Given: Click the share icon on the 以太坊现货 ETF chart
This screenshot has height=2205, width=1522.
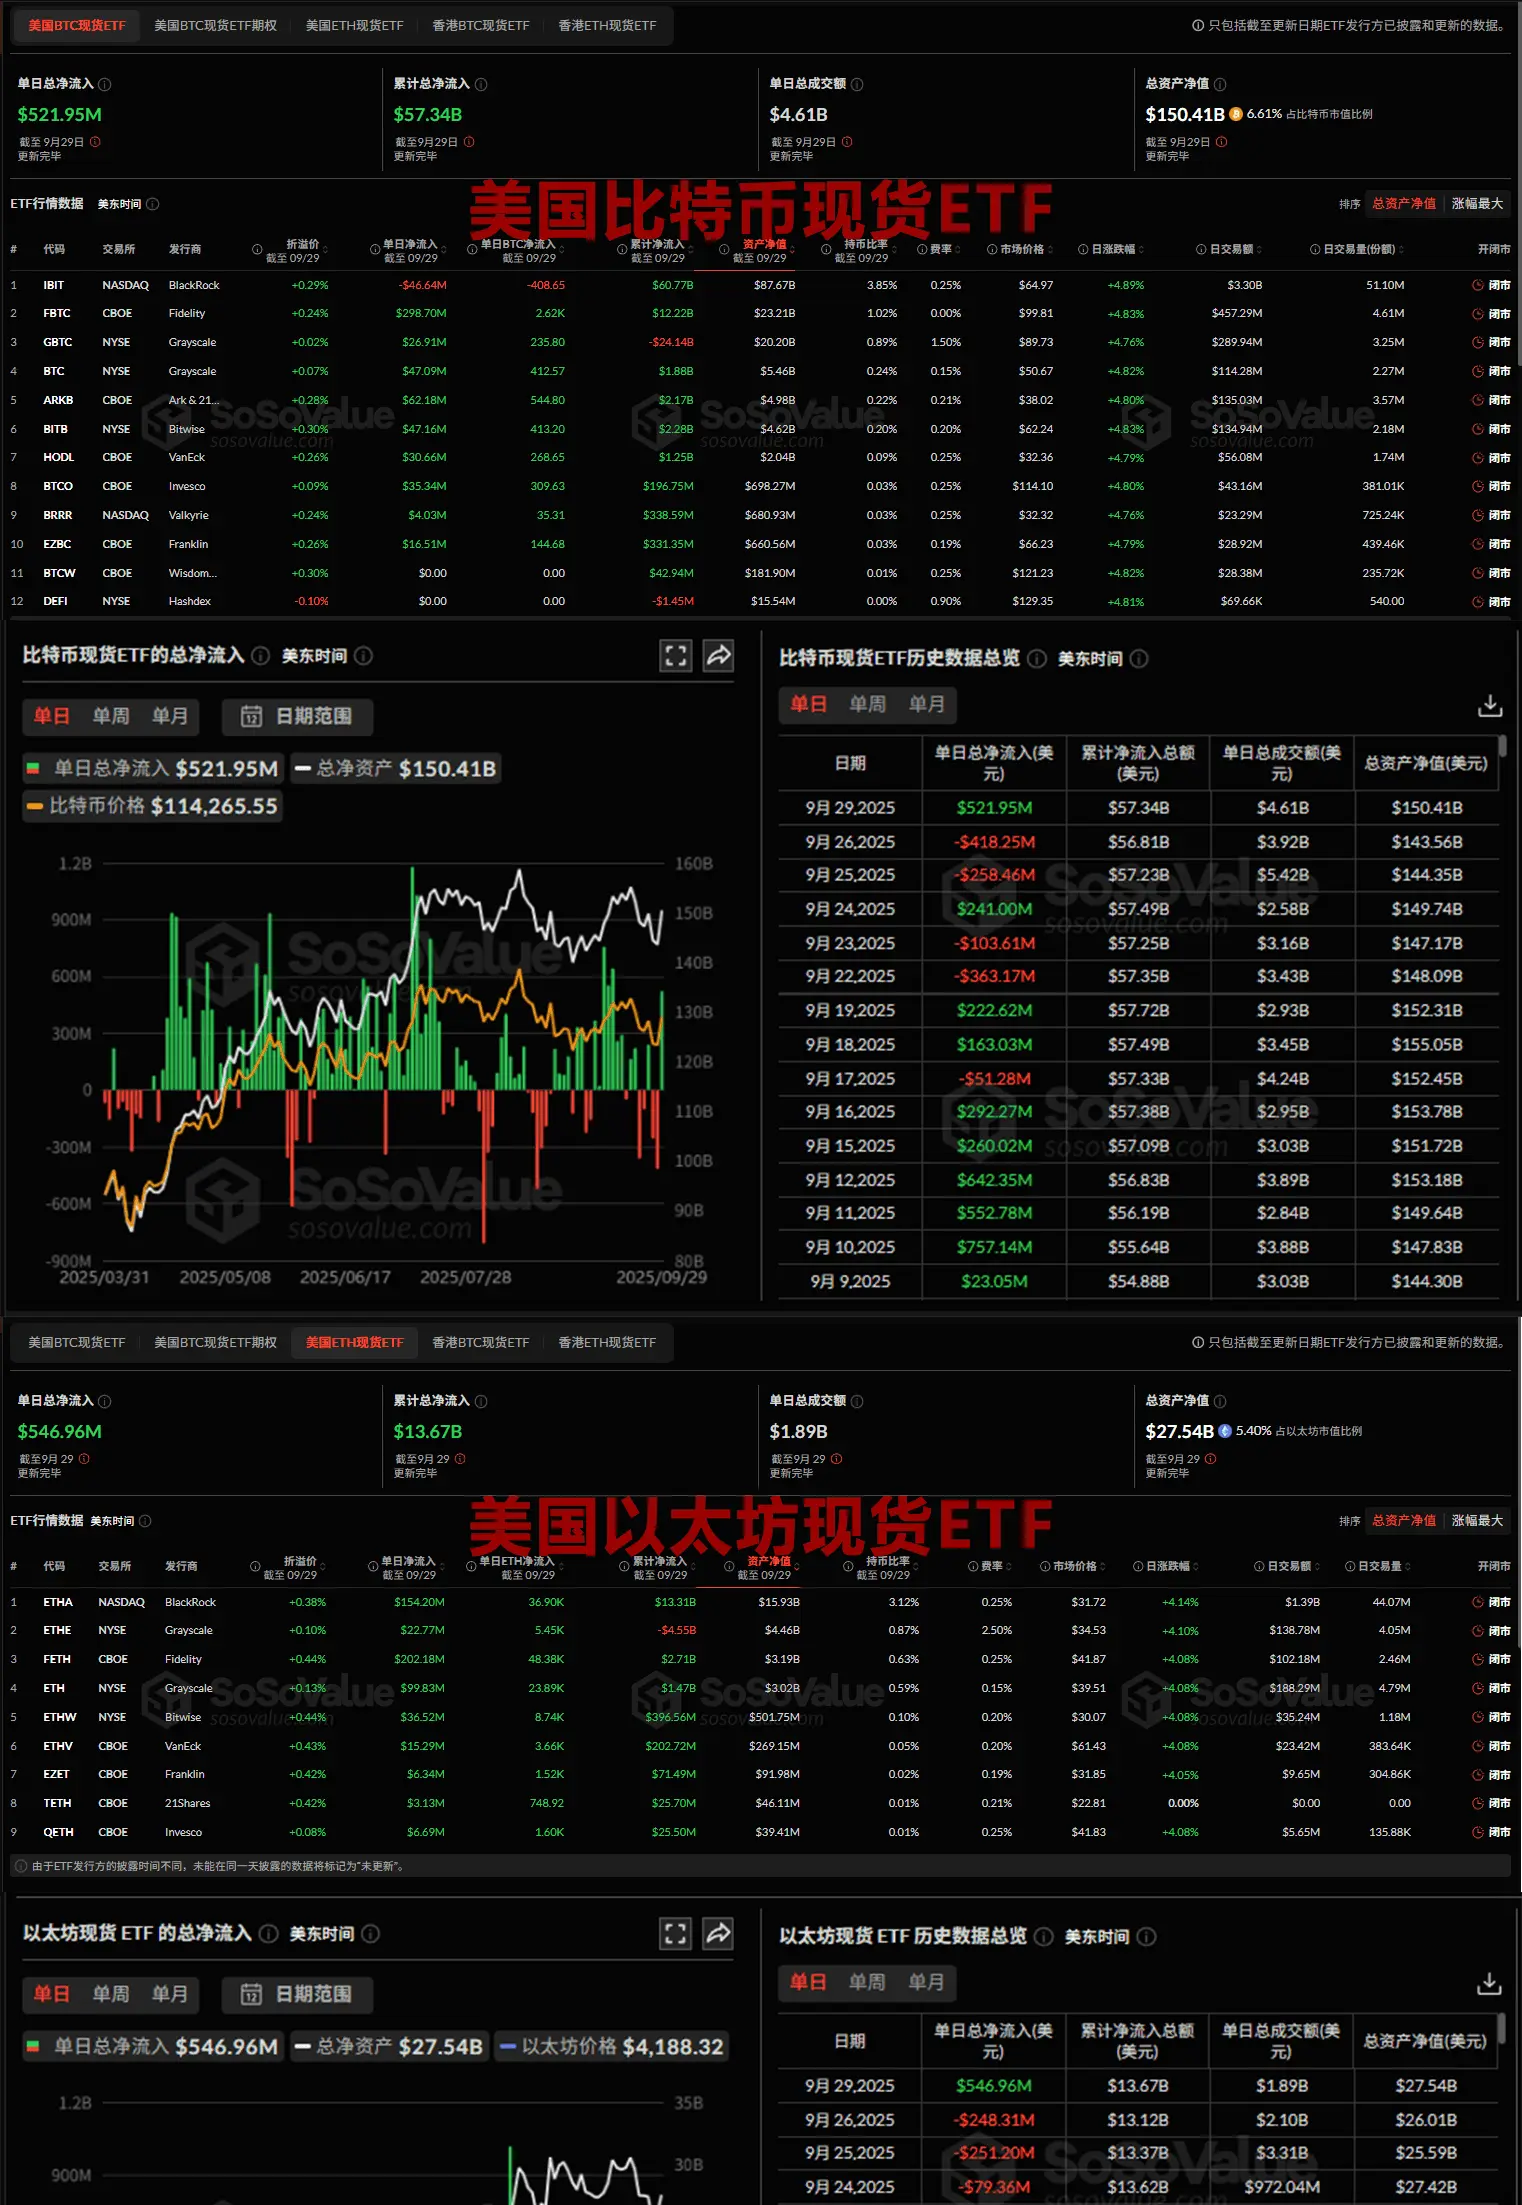Looking at the screenshot, I should 719,1933.
